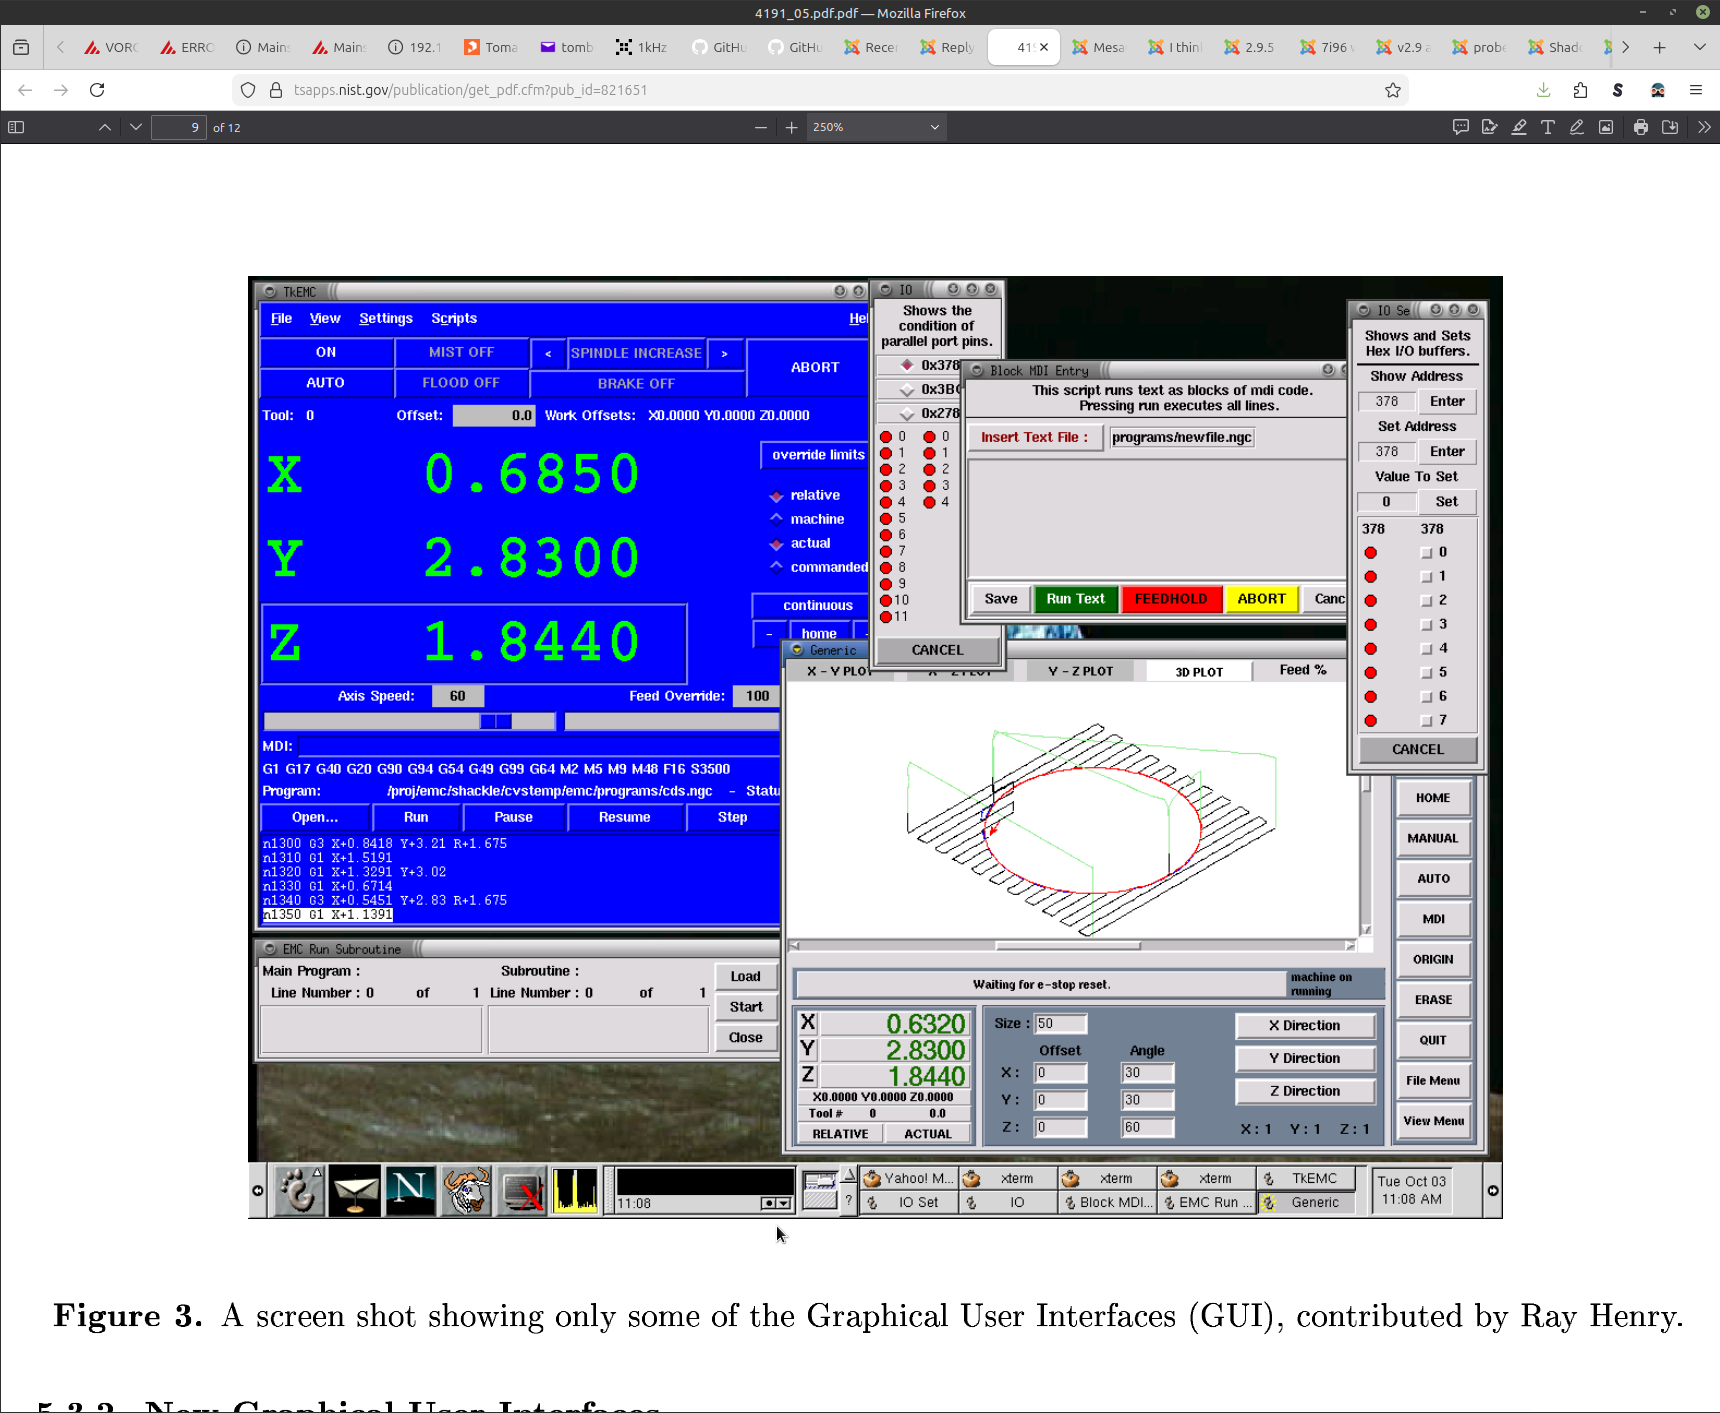
Task: Expand the PDF tools double-arrow menu
Action: 1704,127
